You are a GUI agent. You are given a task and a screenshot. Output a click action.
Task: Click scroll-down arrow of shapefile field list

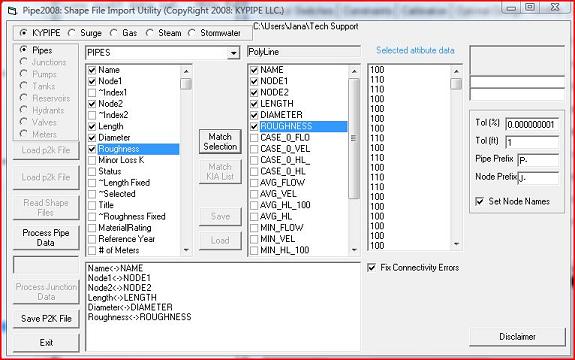[x=354, y=250]
